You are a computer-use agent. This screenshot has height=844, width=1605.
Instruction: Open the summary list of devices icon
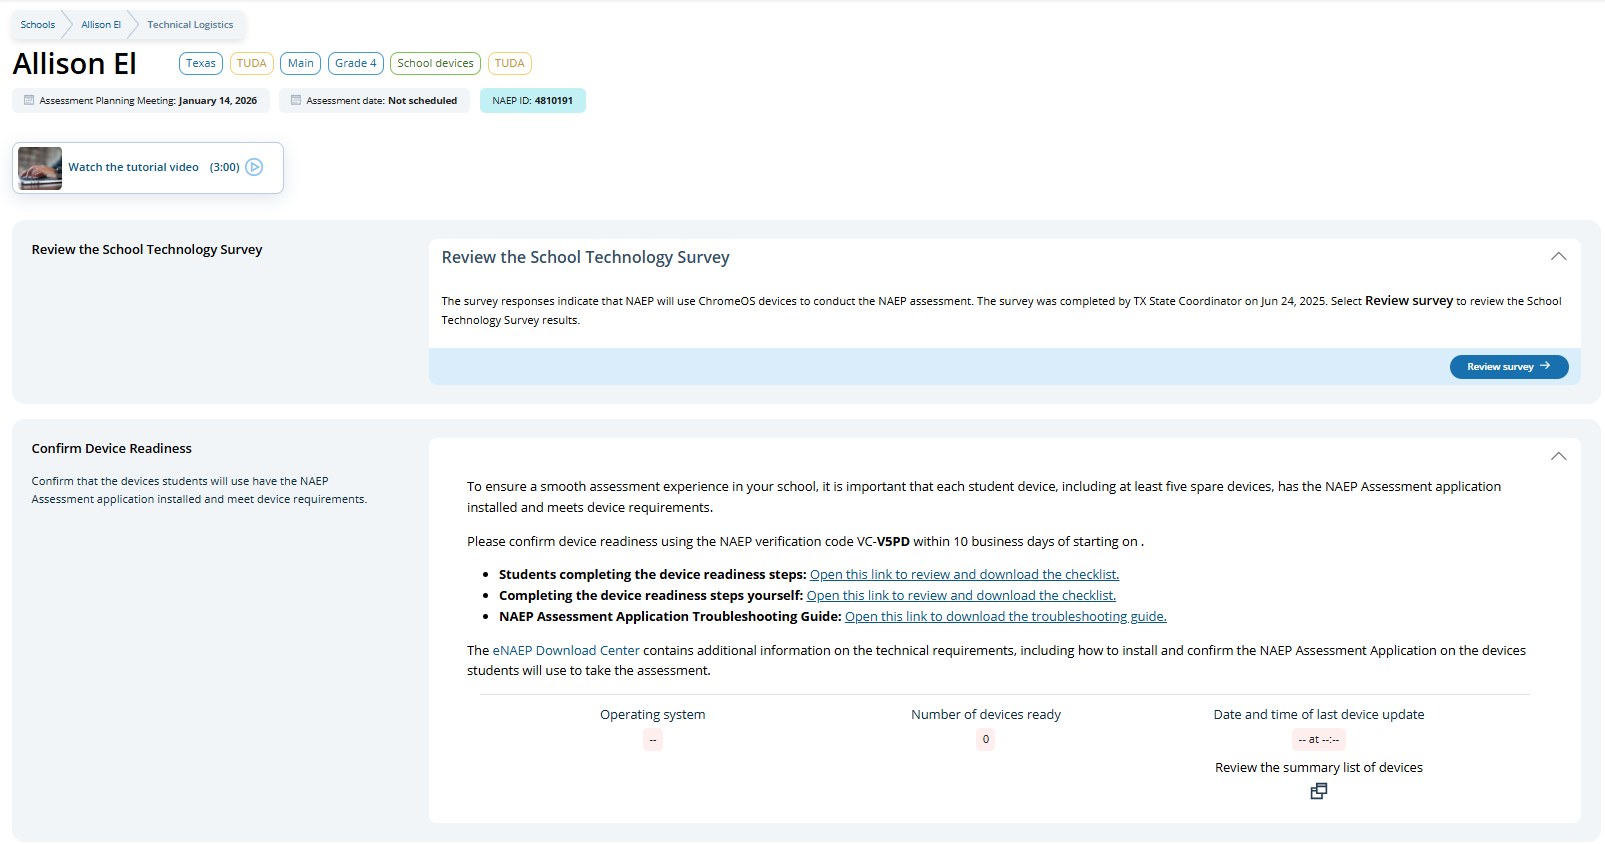click(x=1319, y=791)
